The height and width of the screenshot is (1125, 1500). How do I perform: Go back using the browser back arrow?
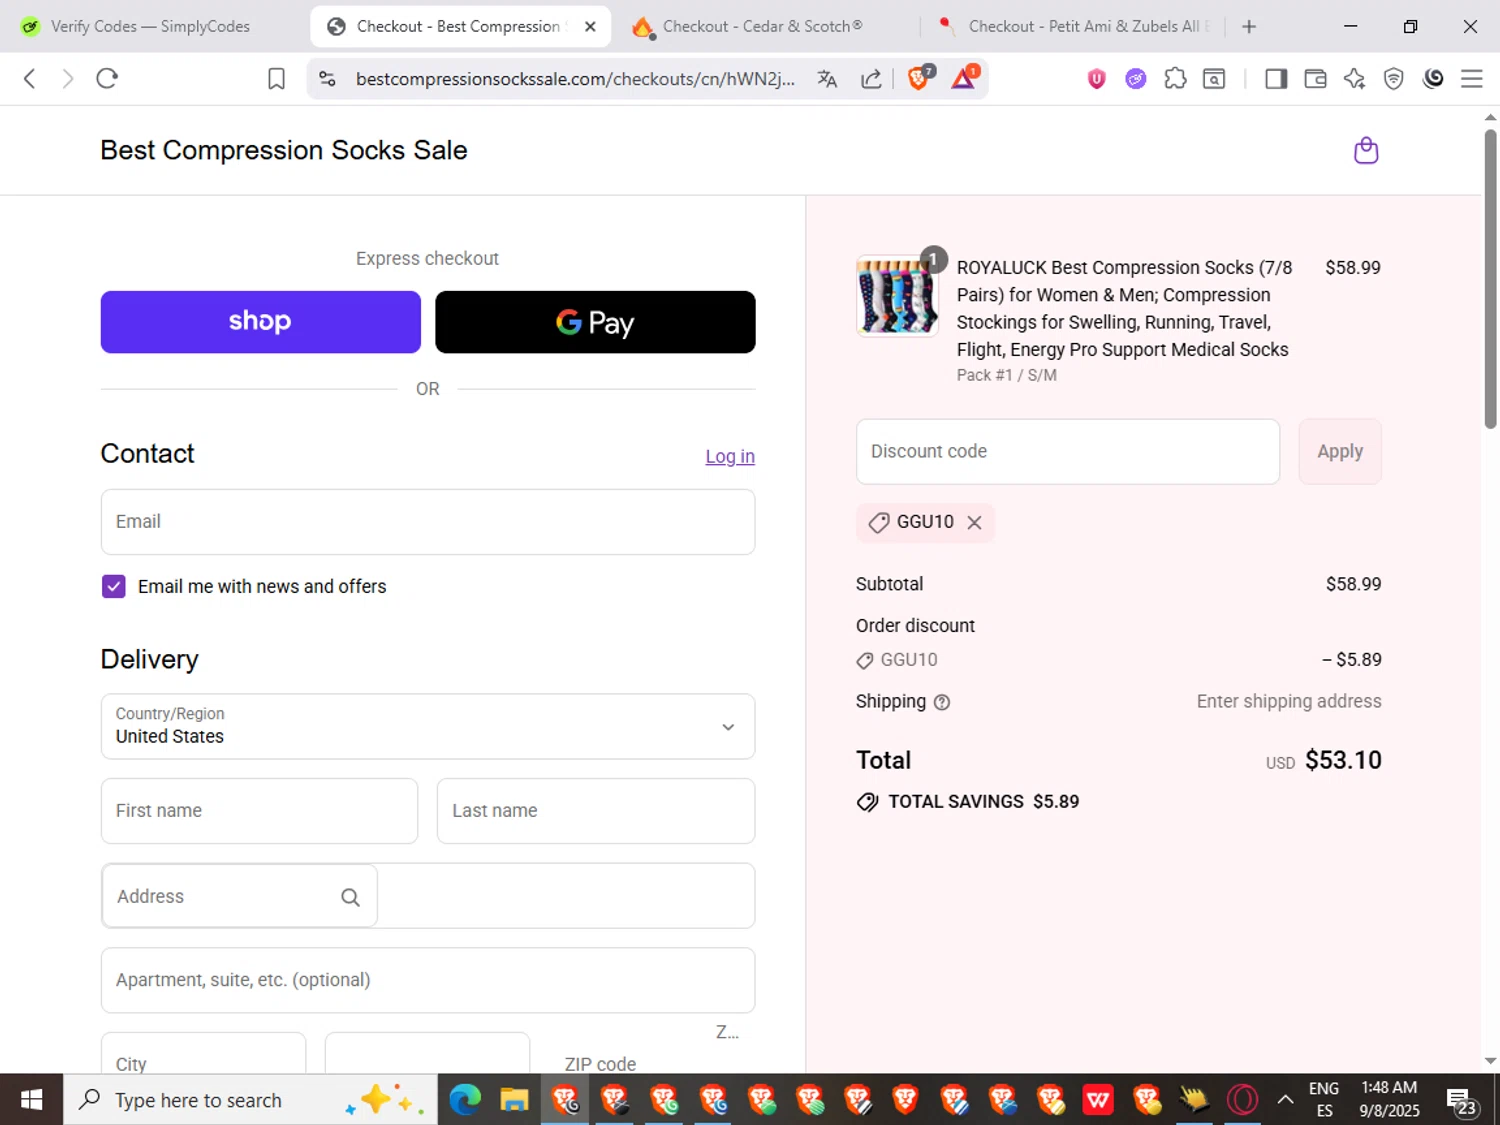click(30, 79)
